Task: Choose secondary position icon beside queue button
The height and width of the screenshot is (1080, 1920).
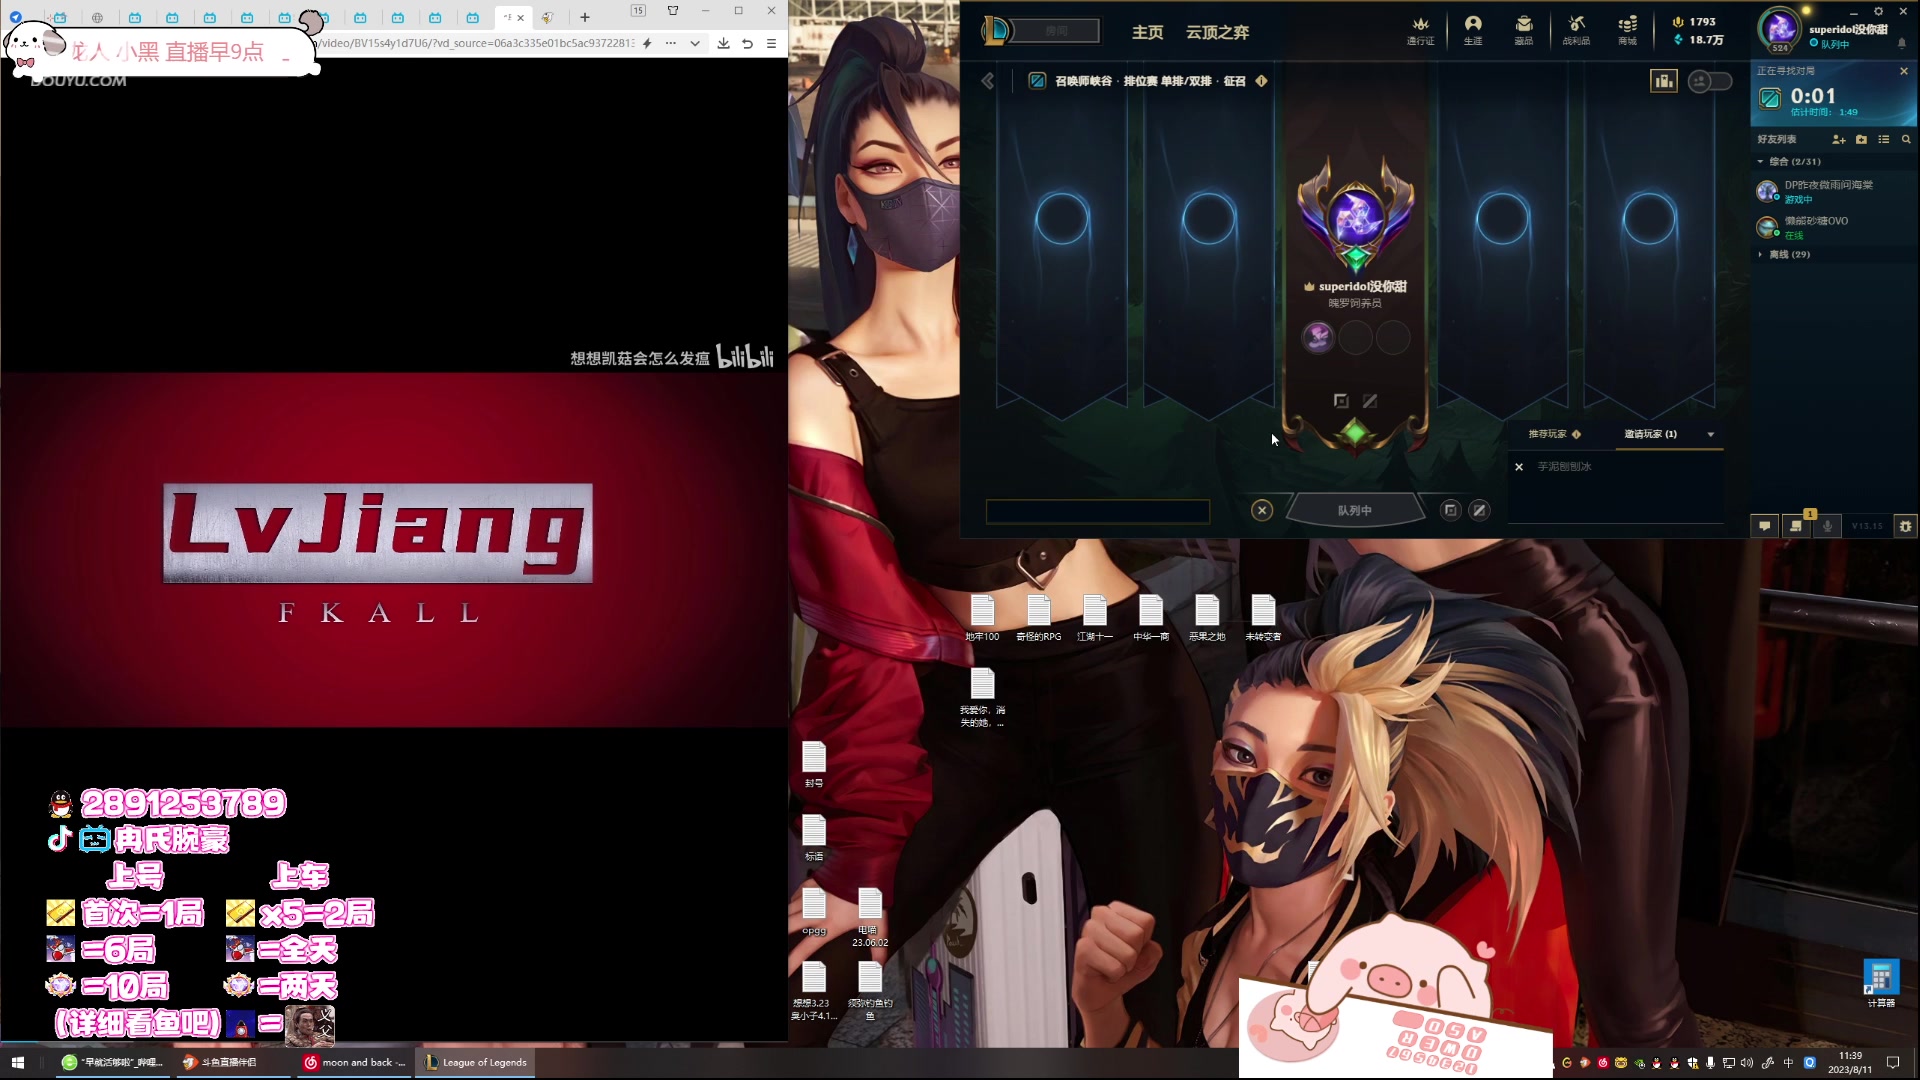Action: click(x=1479, y=510)
